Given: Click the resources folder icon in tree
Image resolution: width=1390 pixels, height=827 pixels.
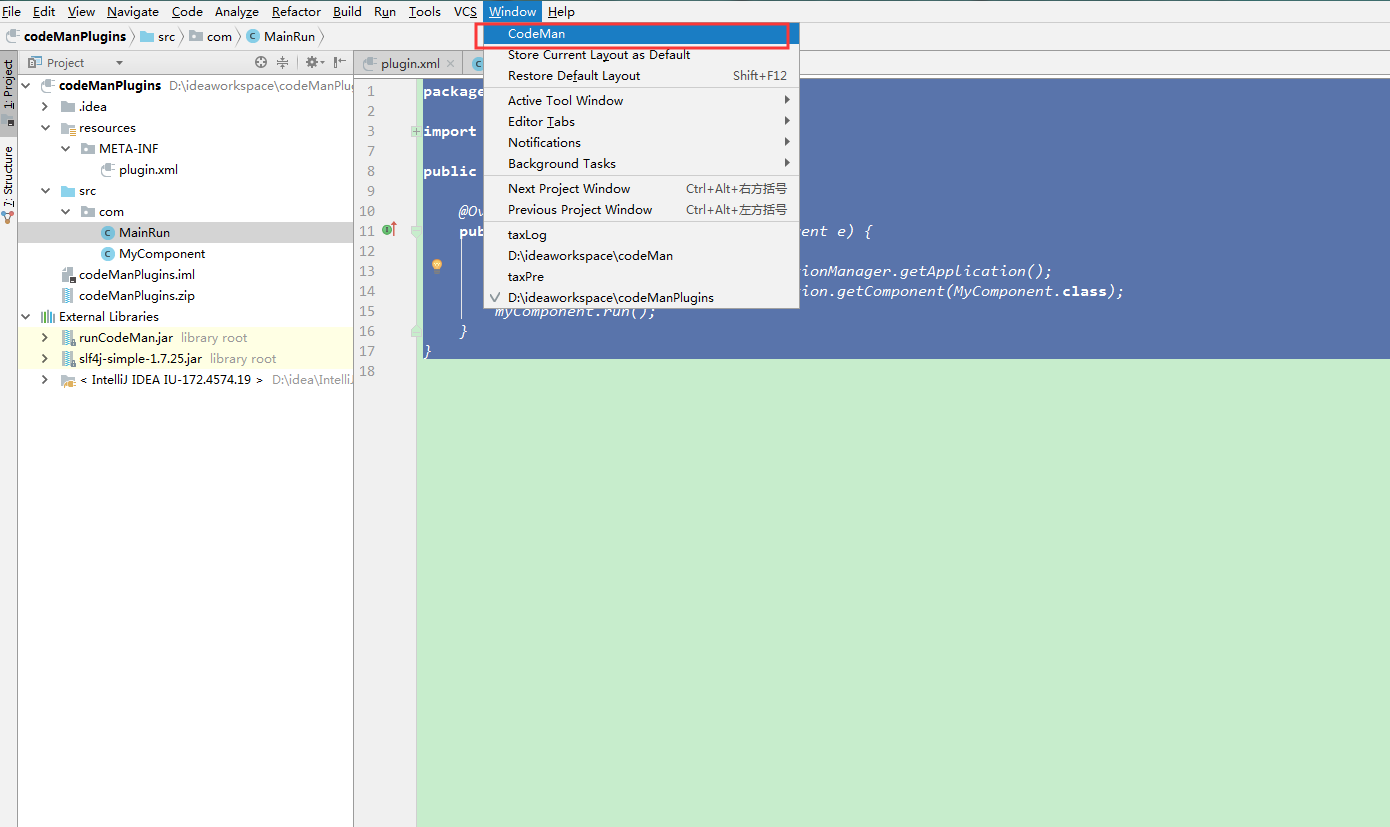Looking at the screenshot, I should pyautogui.click(x=68, y=128).
